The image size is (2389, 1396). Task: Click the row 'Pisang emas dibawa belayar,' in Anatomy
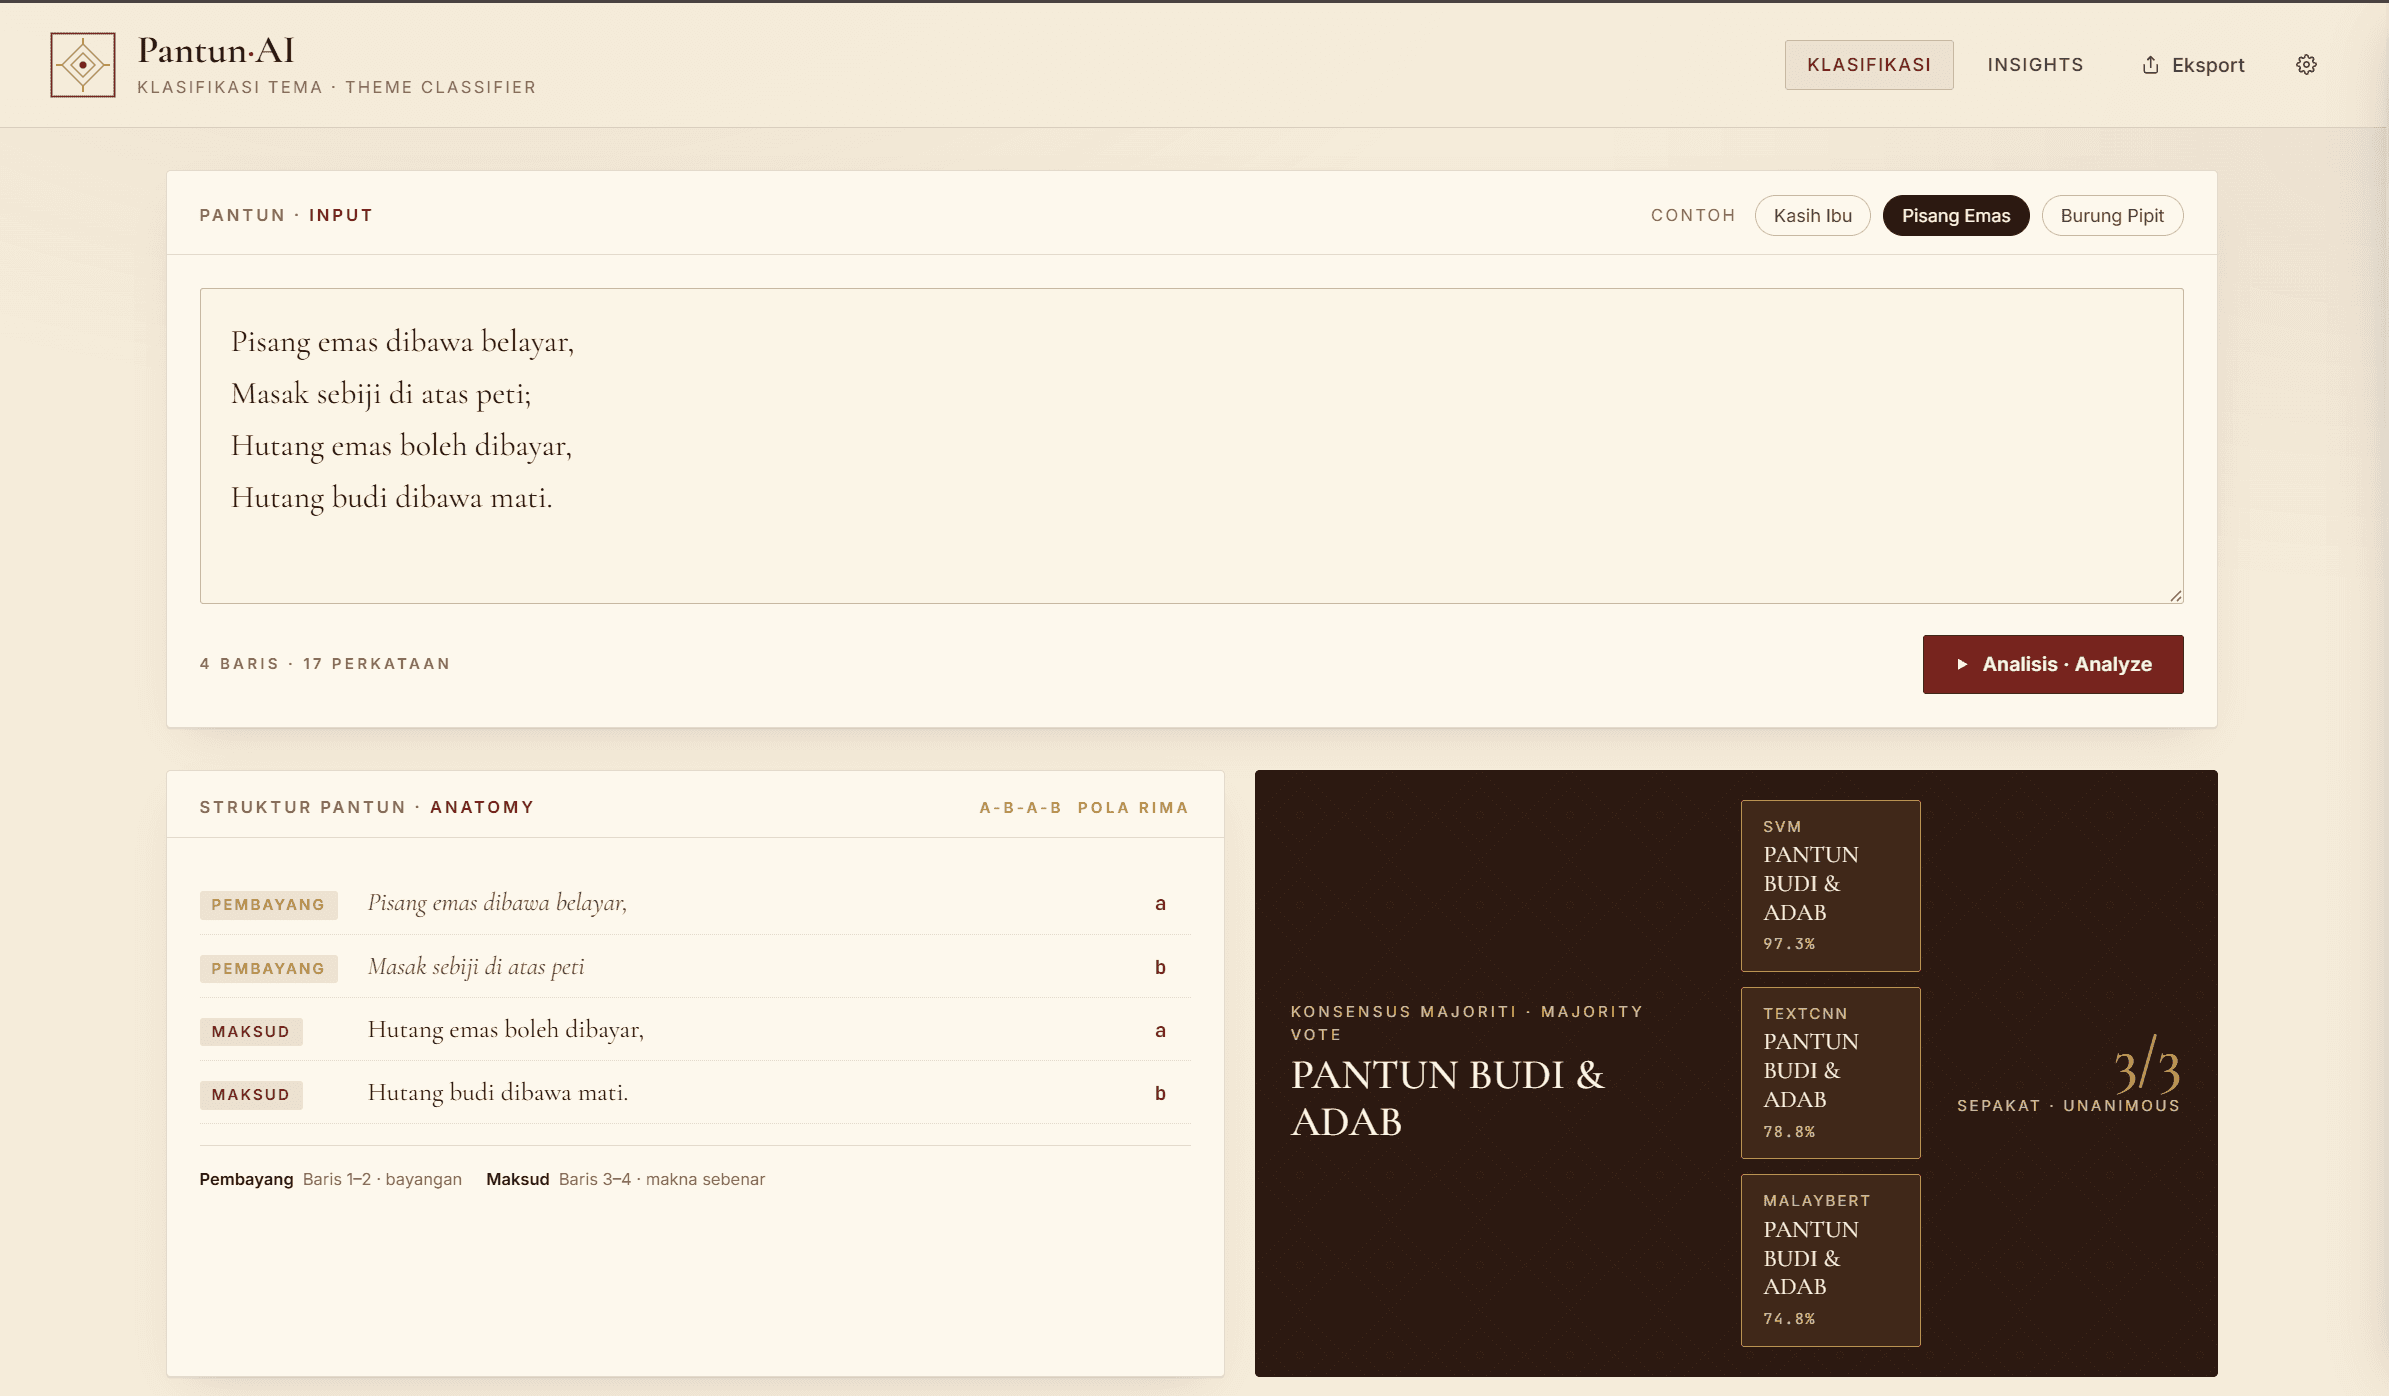(x=695, y=903)
